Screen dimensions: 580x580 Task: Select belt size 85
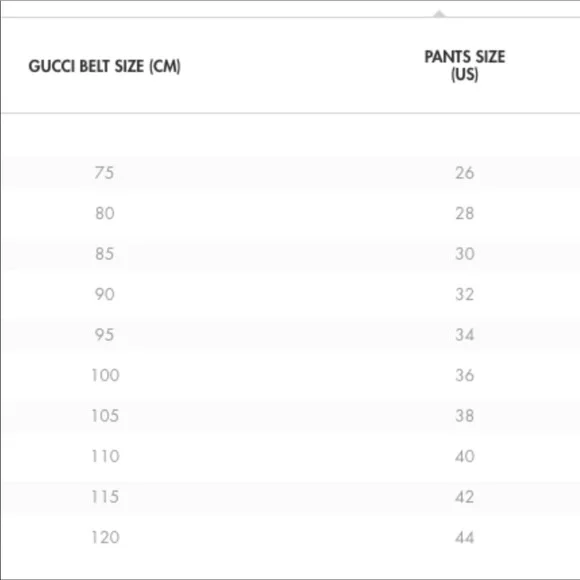(x=104, y=254)
